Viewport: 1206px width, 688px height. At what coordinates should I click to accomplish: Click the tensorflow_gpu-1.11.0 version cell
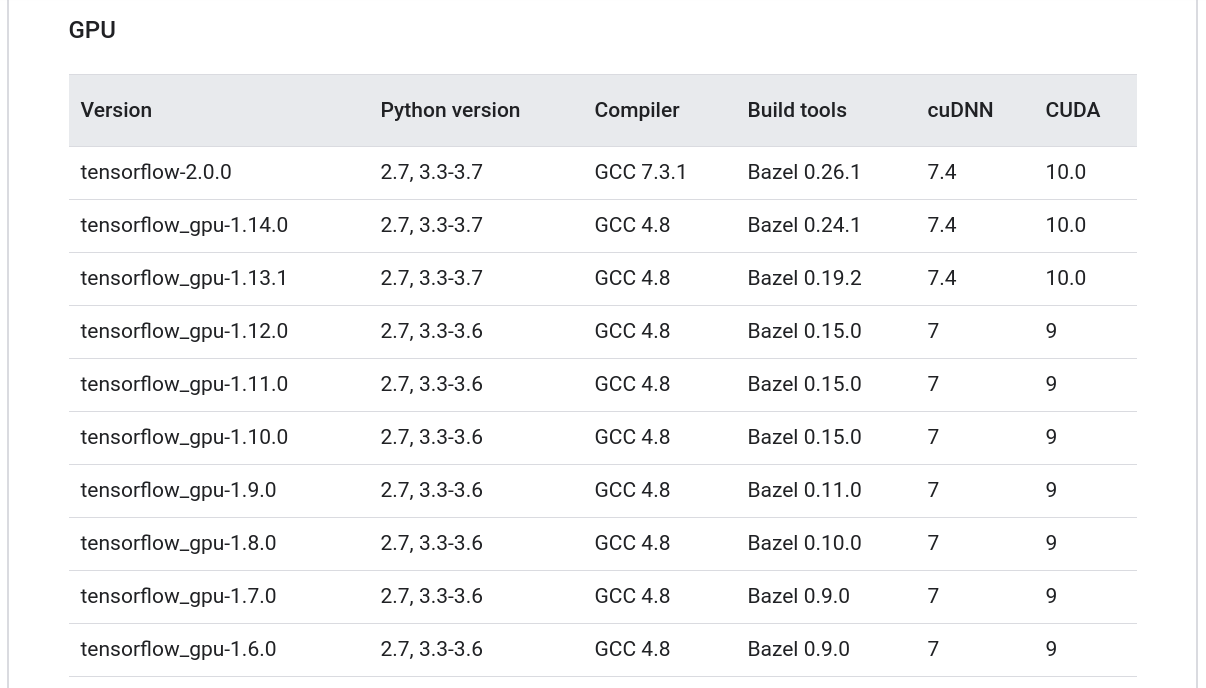pyautogui.click(x=184, y=384)
